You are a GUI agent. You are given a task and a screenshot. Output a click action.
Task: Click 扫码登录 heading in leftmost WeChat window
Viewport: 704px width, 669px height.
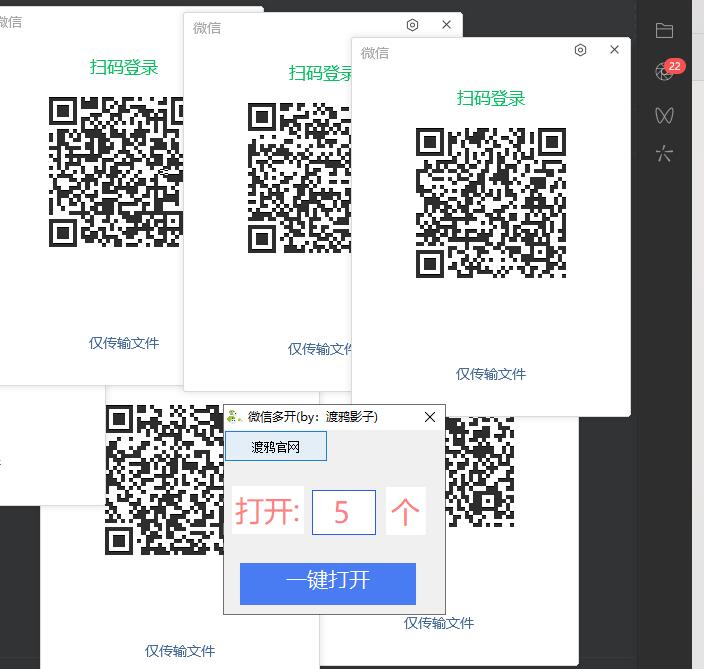pyautogui.click(x=124, y=67)
